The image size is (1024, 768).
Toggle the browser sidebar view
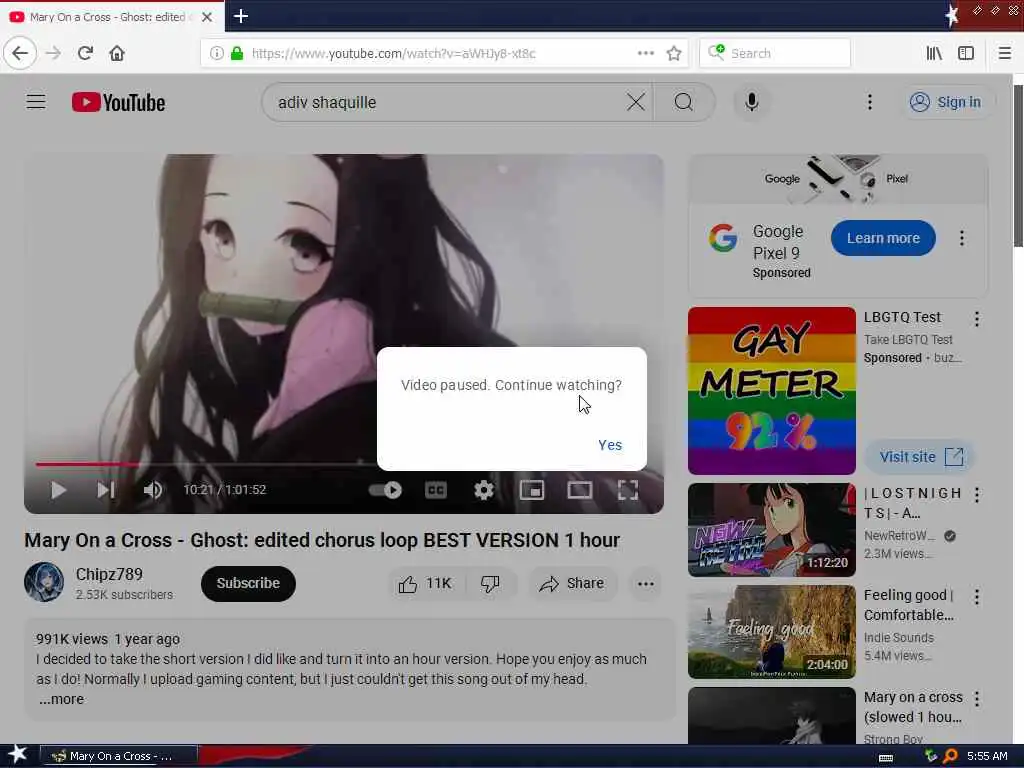point(966,53)
